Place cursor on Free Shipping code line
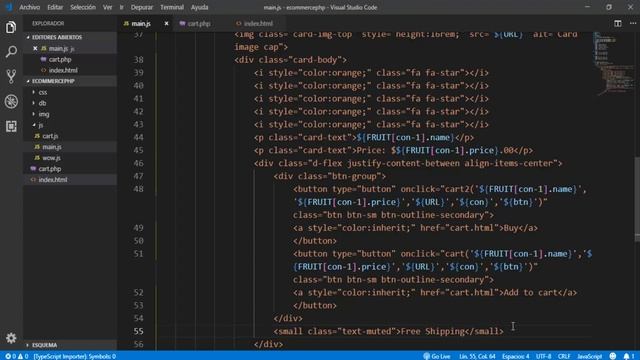 [x=389, y=331]
